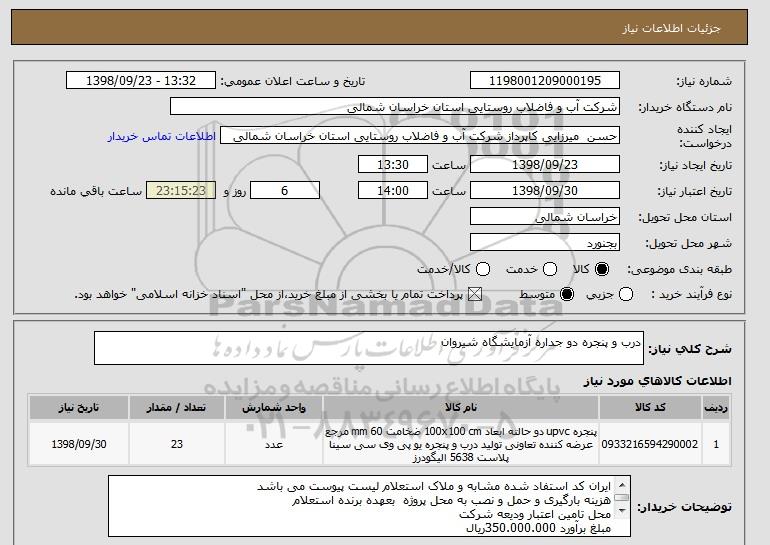Viewport: 770px width, 545px height.
Task: Click the validity time field 14:00
Action: pos(393,191)
